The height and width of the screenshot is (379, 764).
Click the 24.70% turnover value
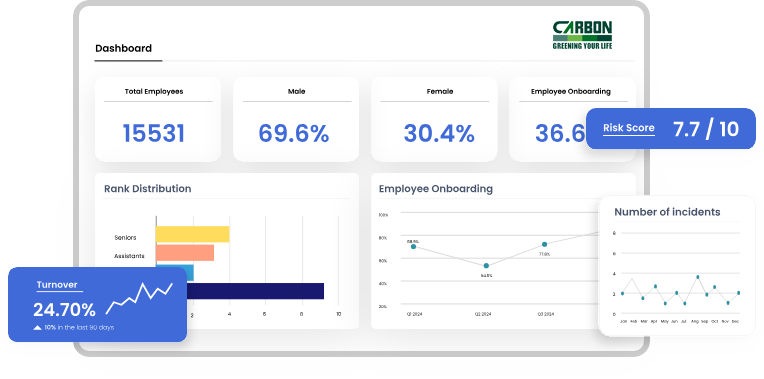point(64,310)
